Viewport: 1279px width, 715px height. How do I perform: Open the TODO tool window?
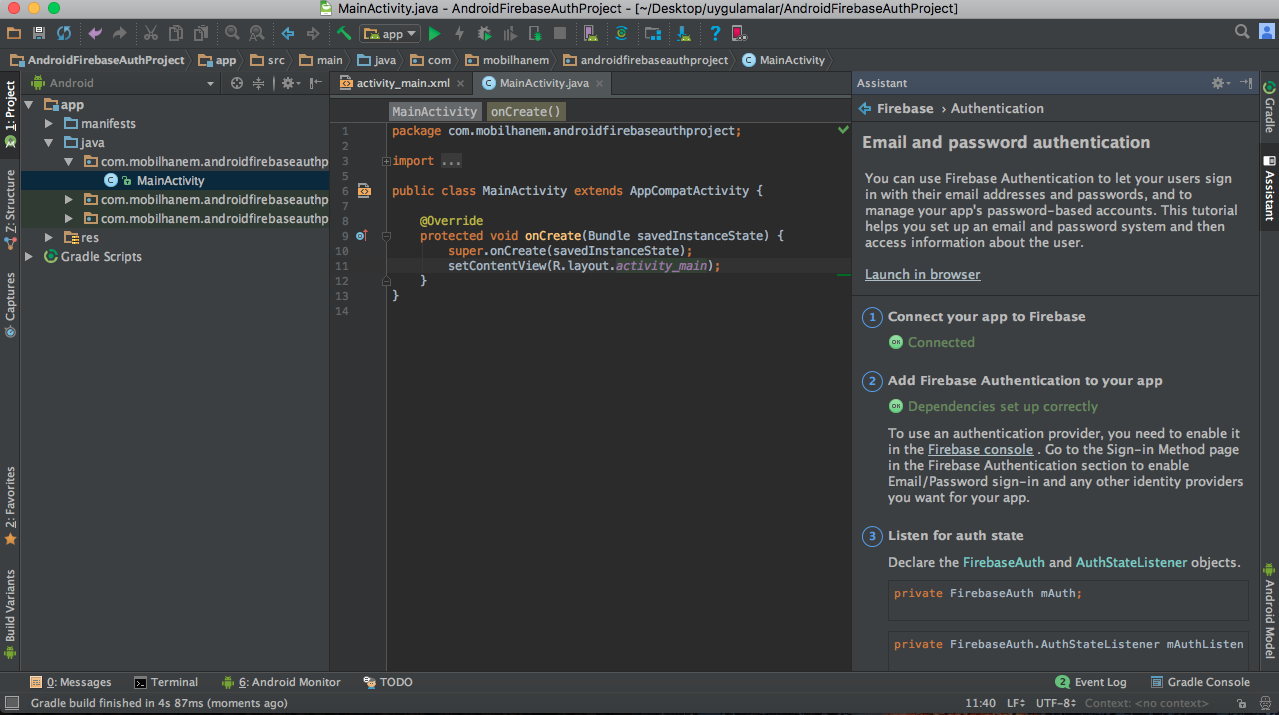386,682
